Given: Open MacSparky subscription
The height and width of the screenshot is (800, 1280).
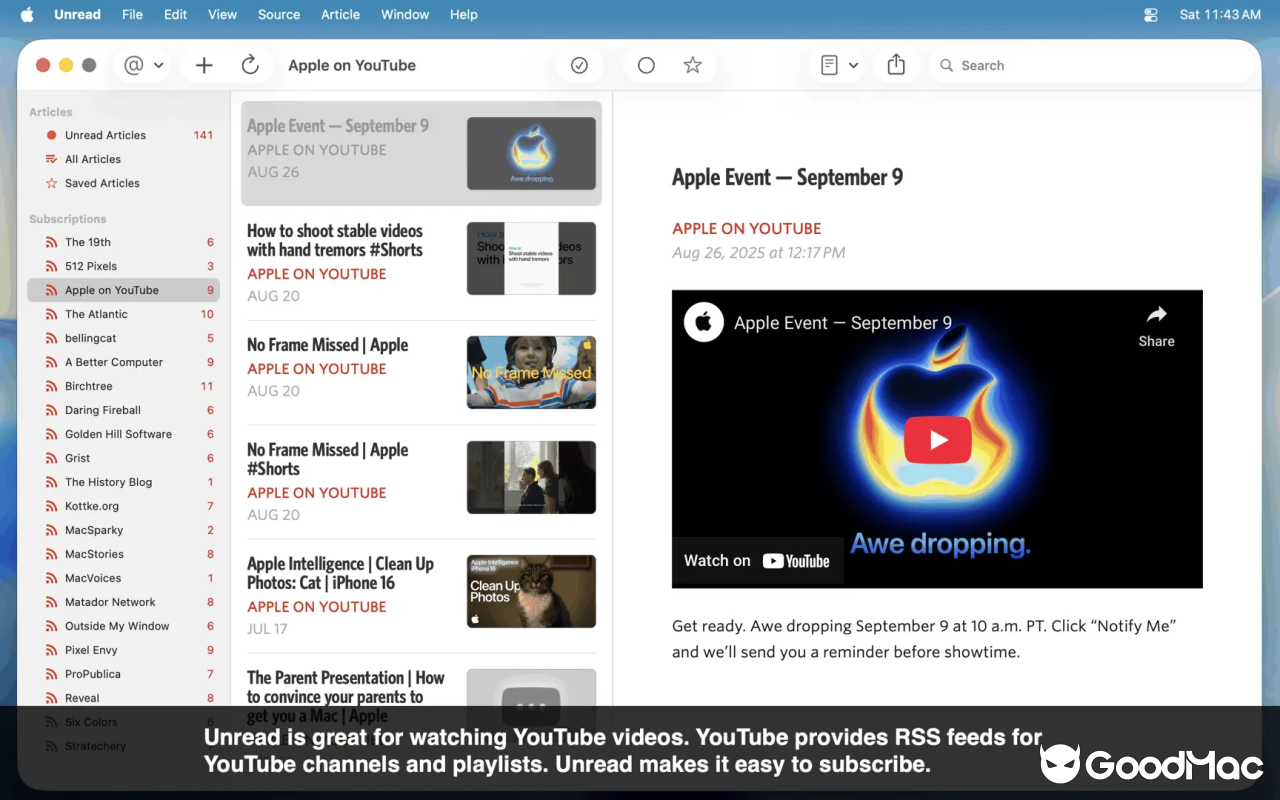Looking at the screenshot, I should click(x=123, y=530).
